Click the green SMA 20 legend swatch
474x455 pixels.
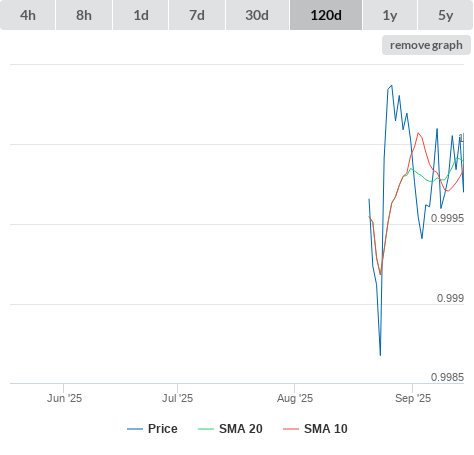[206, 429]
